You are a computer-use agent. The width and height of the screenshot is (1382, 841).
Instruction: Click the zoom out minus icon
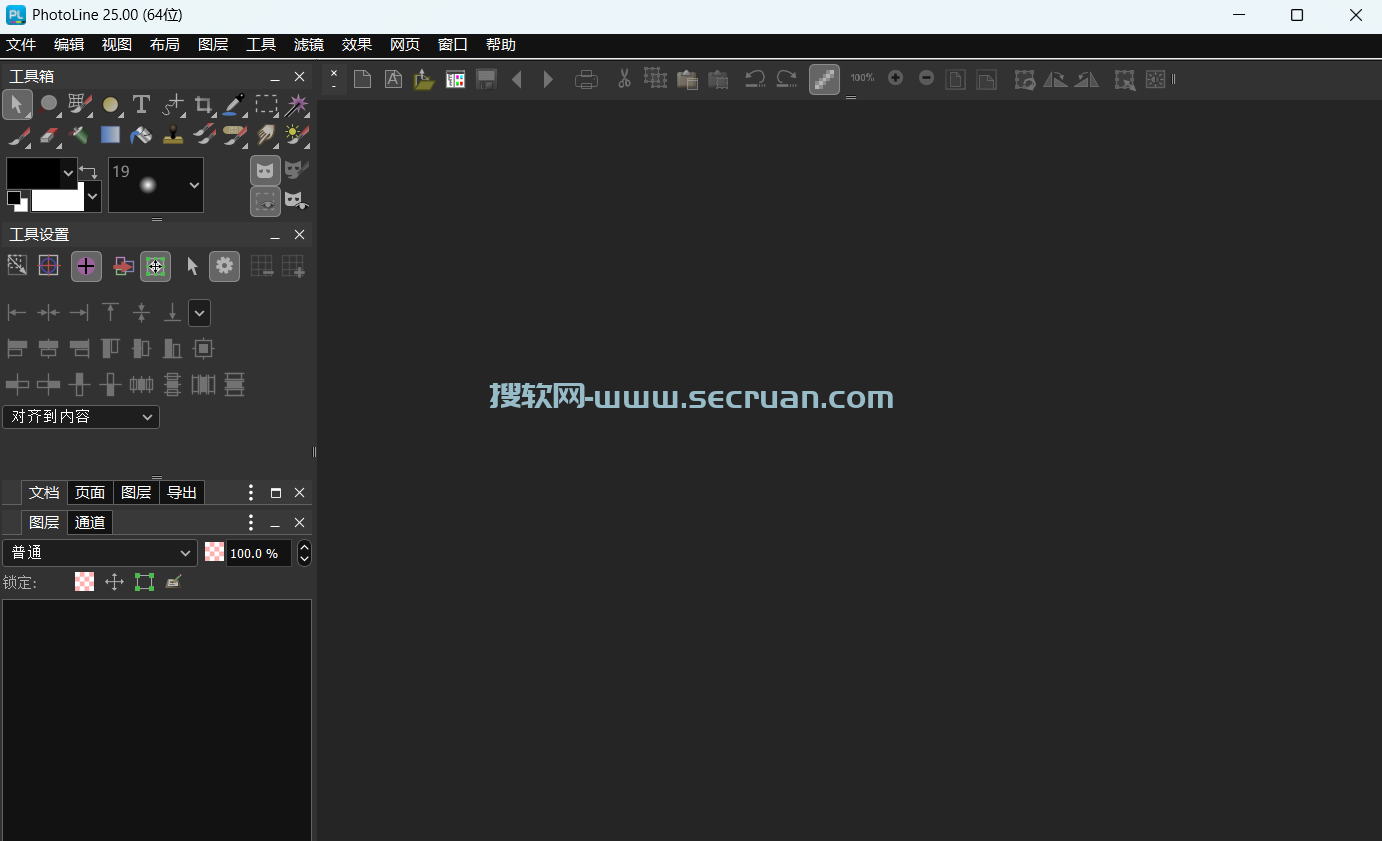coord(926,78)
